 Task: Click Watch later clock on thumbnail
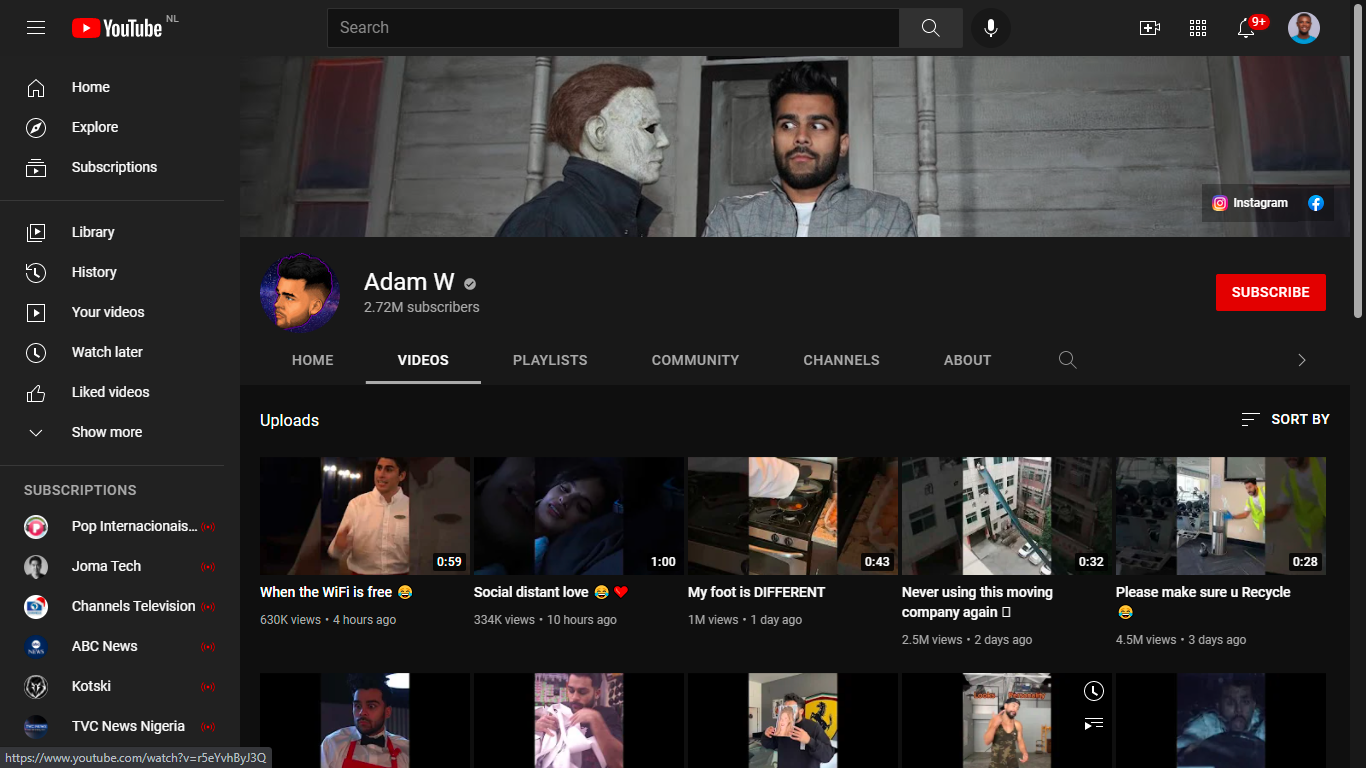coord(1094,691)
